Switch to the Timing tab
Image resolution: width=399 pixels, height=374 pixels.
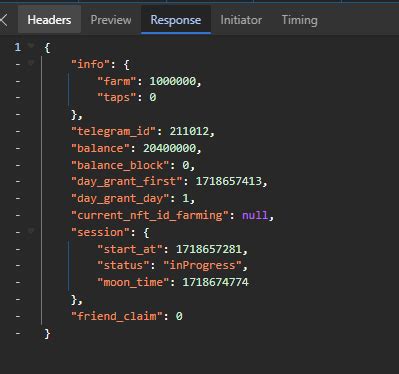[x=300, y=20]
